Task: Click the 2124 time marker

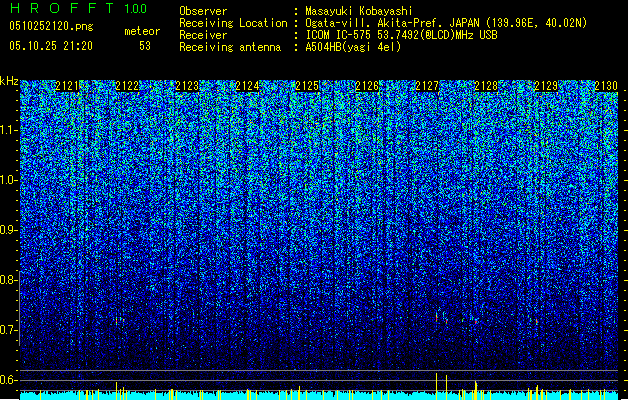Action: click(247, 86)
